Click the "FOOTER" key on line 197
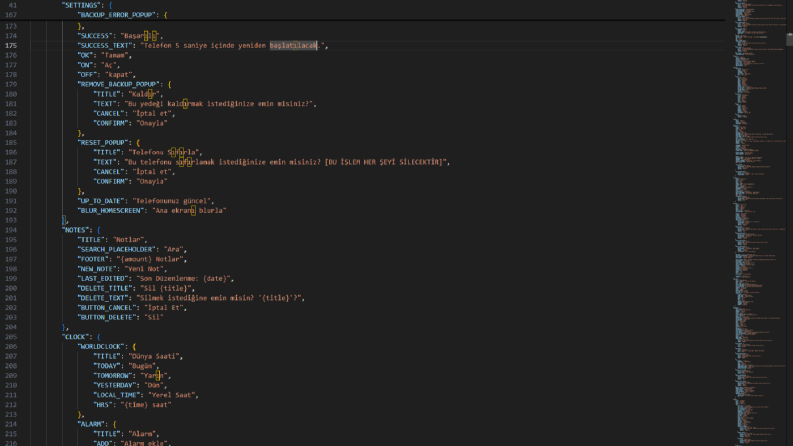This screenshot has height=446, width=793. [93, 259]
